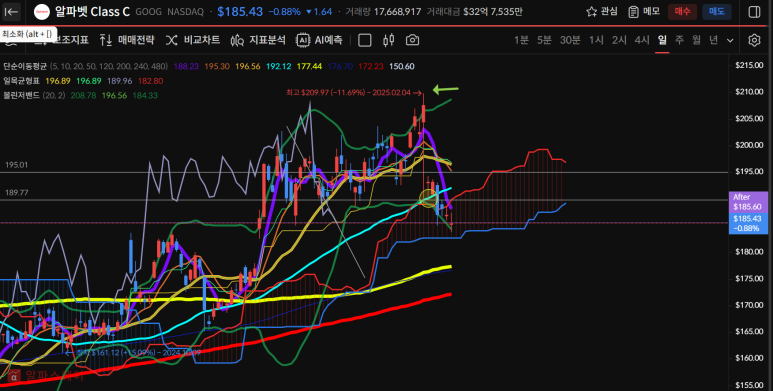Collapse the chart panel with the back-arrow icon

[x=11, y=12]
